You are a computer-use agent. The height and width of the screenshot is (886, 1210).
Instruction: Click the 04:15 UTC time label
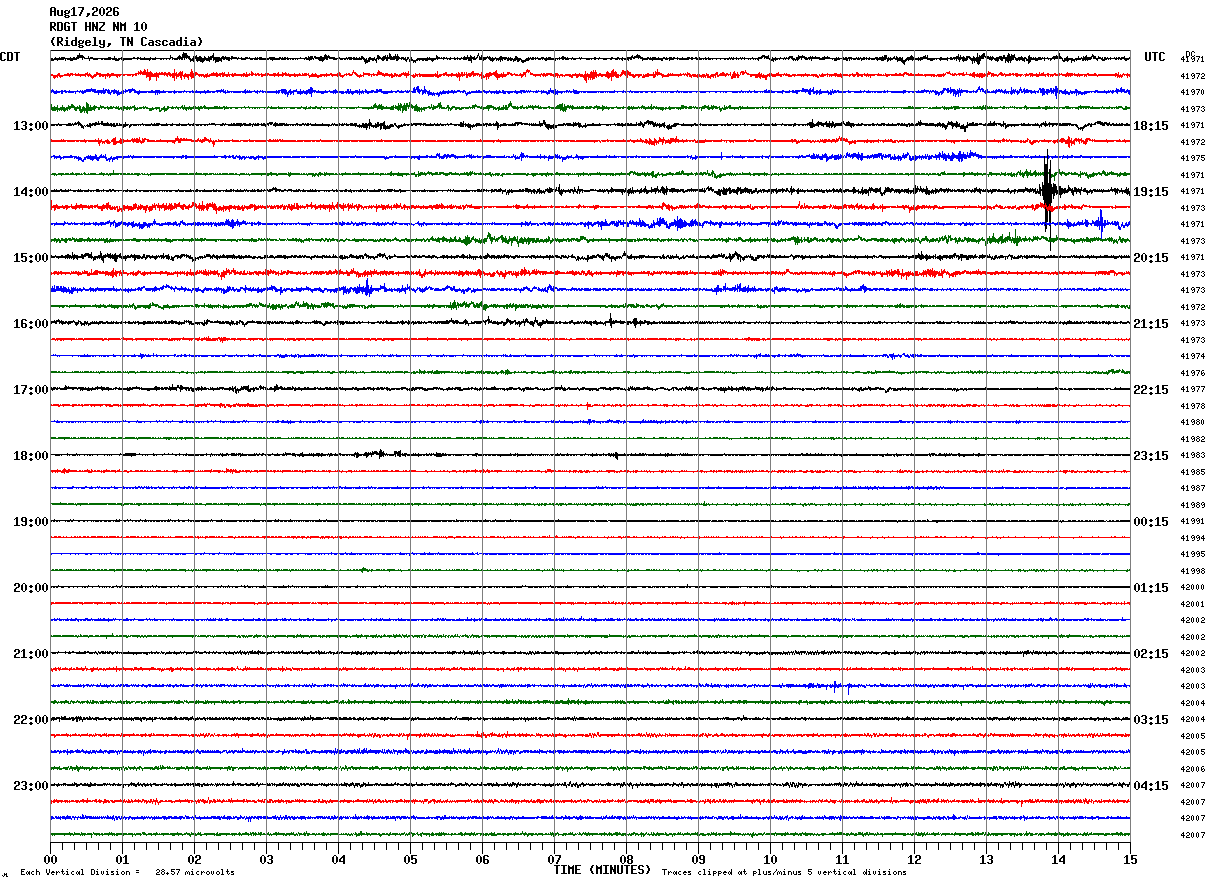click(x=1151, y=786)
